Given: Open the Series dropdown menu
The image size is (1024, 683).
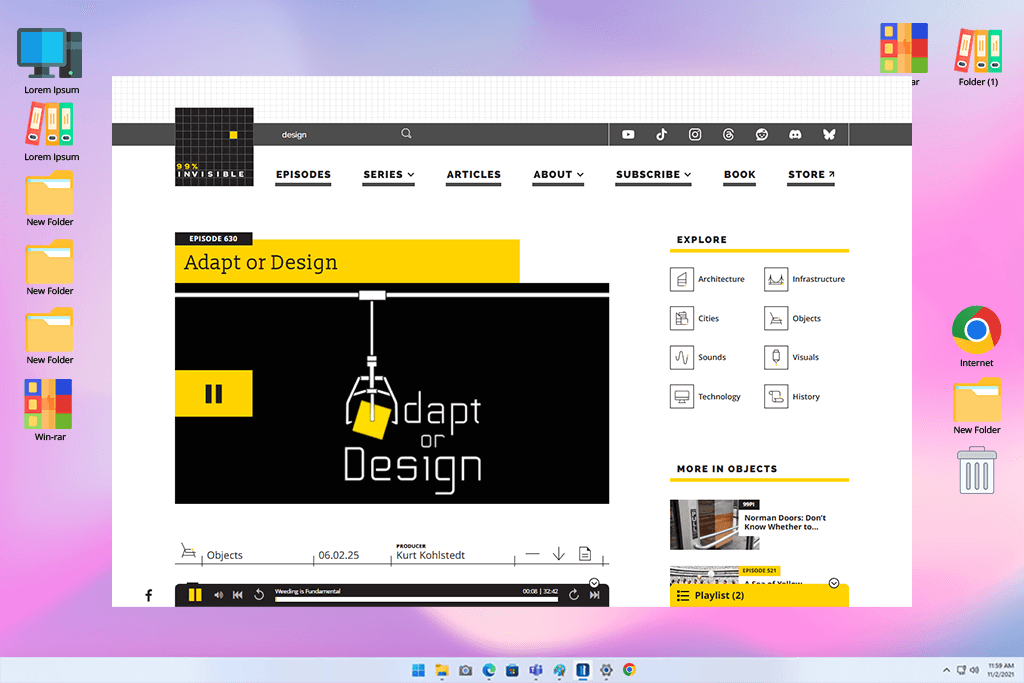Looking at the screenshot, I should (389, 174).
